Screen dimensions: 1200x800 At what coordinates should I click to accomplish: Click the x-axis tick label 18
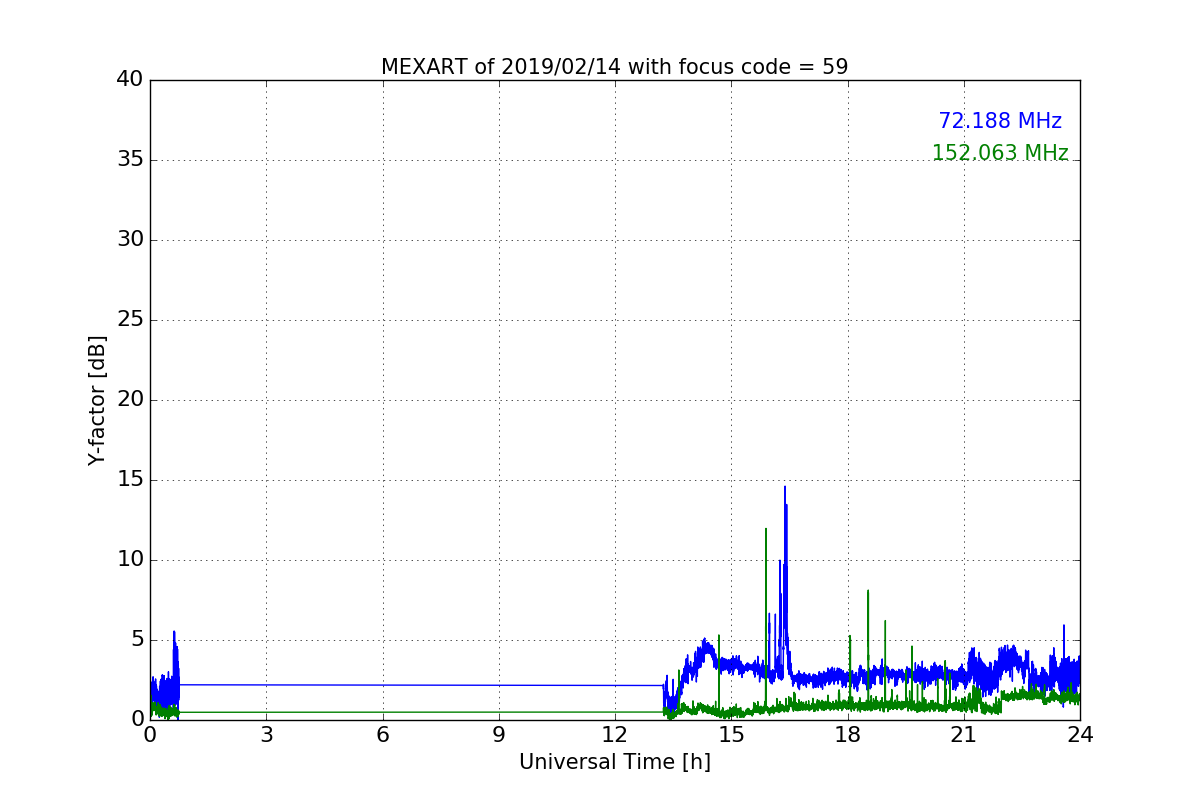click(848, 735)
